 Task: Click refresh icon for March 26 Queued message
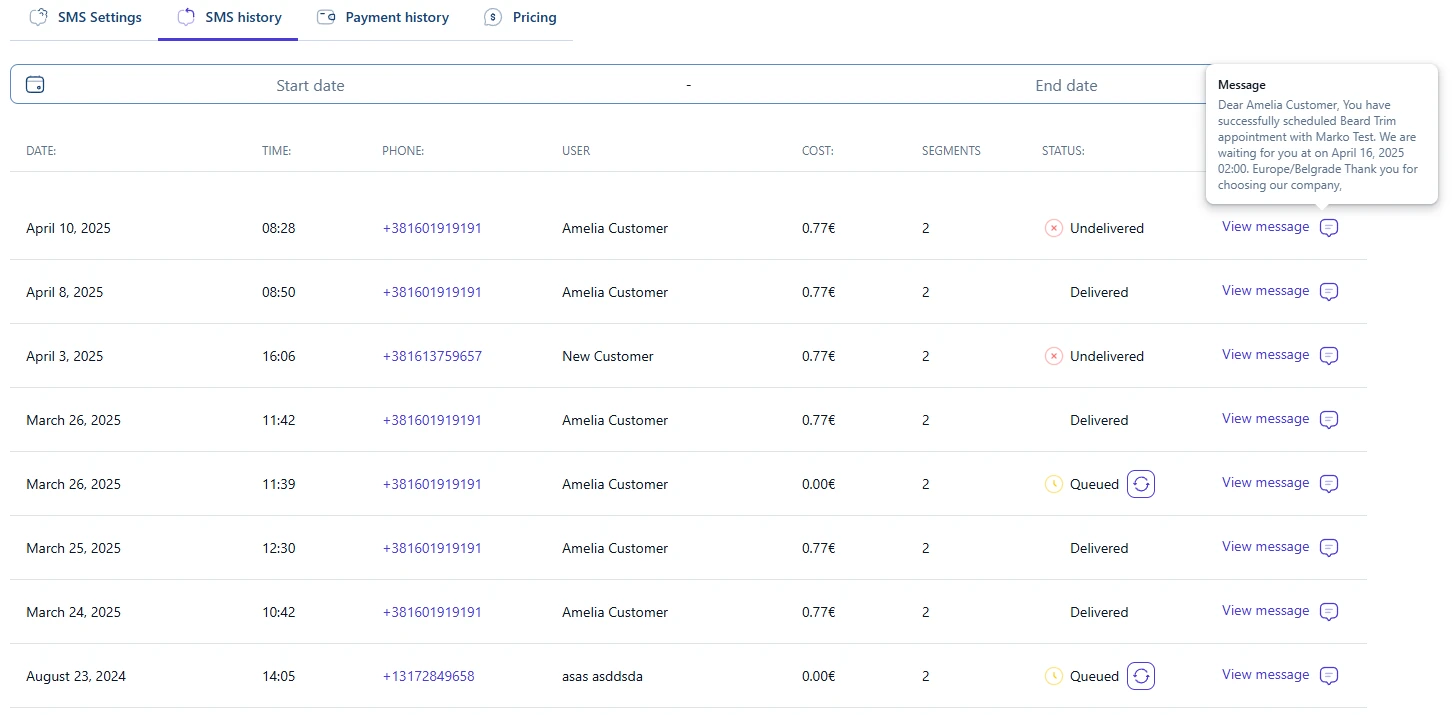pyautogui.click(x=1141, y=484)
